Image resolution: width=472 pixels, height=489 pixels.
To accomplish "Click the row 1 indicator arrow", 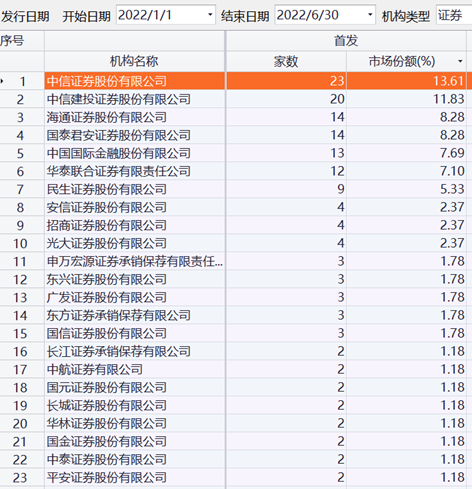I will coord(2,81).
